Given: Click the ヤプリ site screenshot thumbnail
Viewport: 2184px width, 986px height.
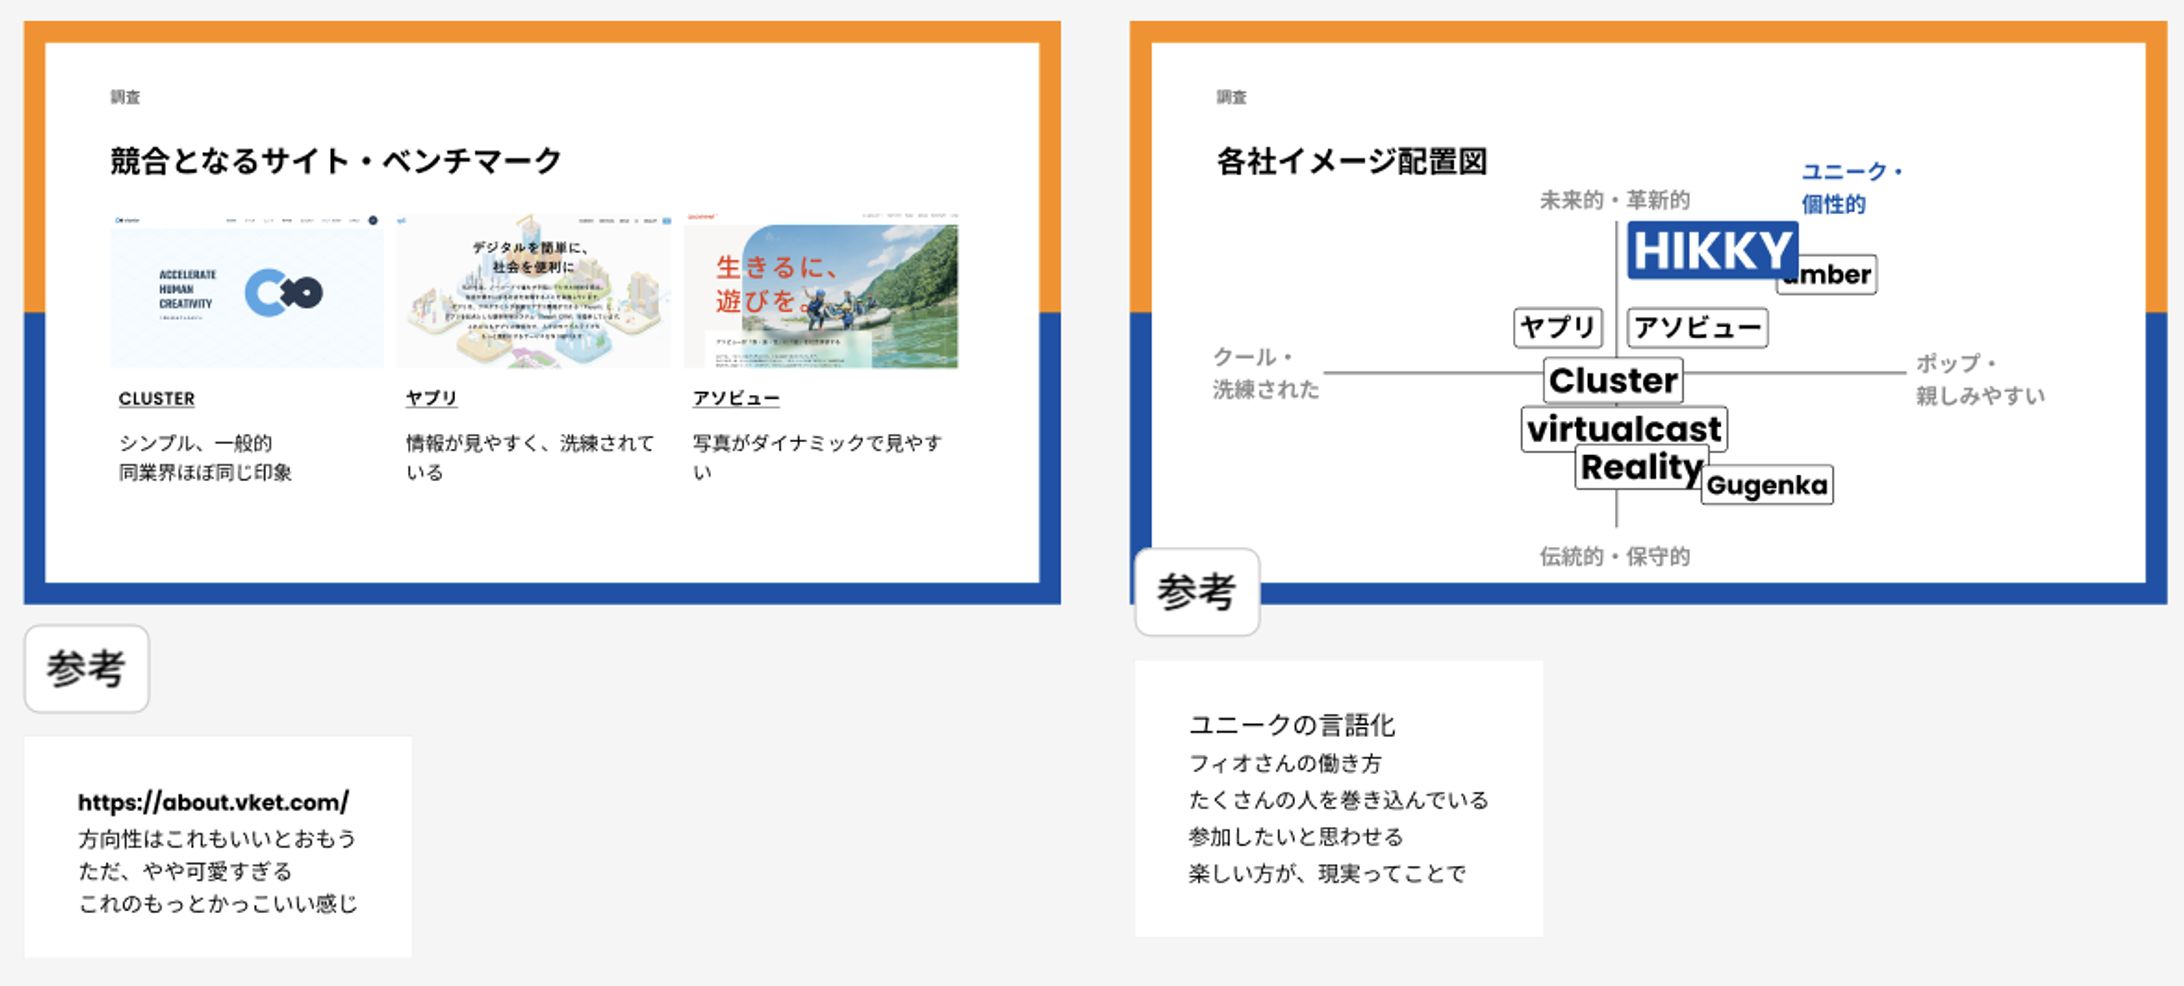Looking at the screenshot, I should (x=533, y=291).
